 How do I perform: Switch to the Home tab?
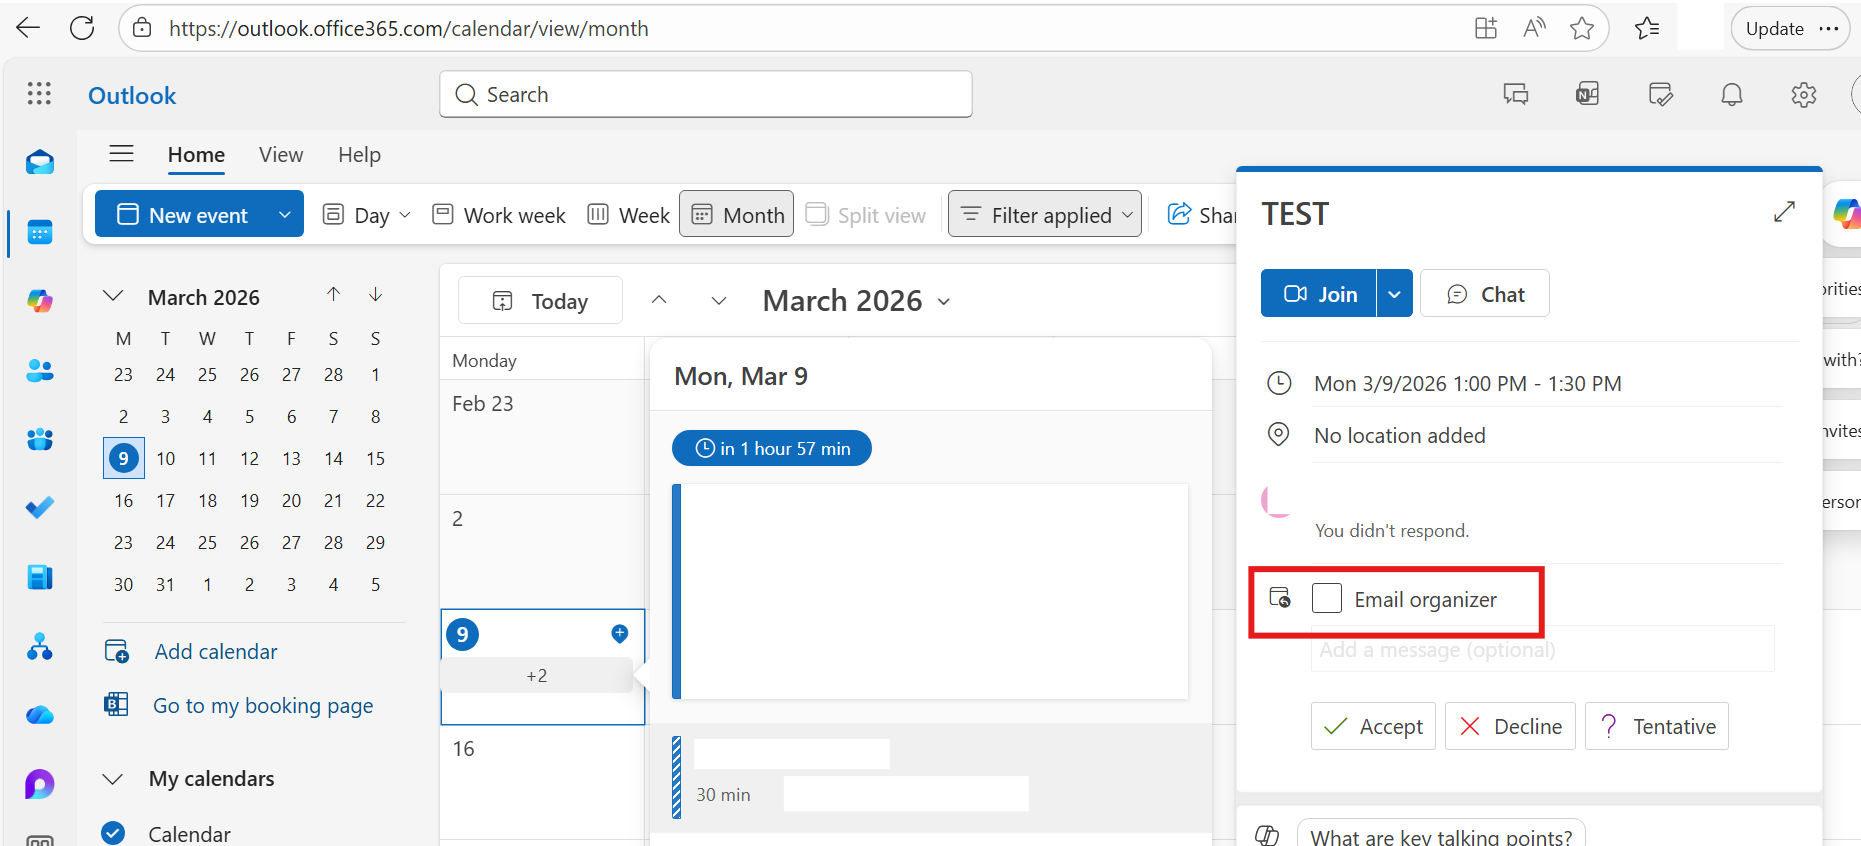[196, 155]
